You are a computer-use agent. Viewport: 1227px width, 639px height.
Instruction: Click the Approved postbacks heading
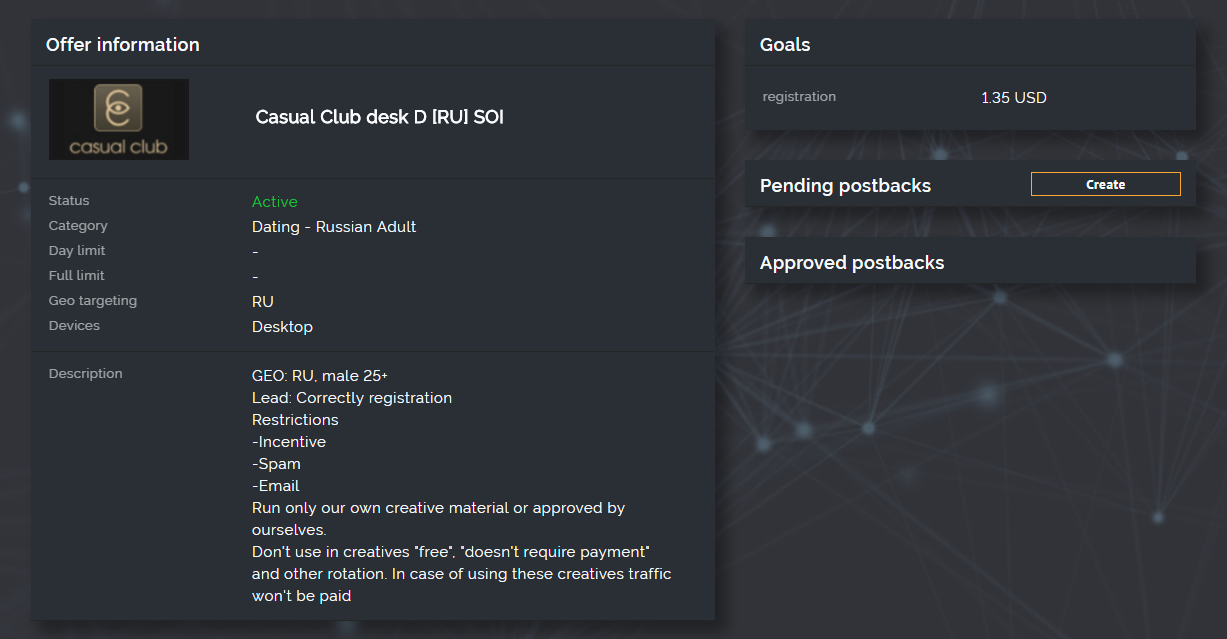852,263
